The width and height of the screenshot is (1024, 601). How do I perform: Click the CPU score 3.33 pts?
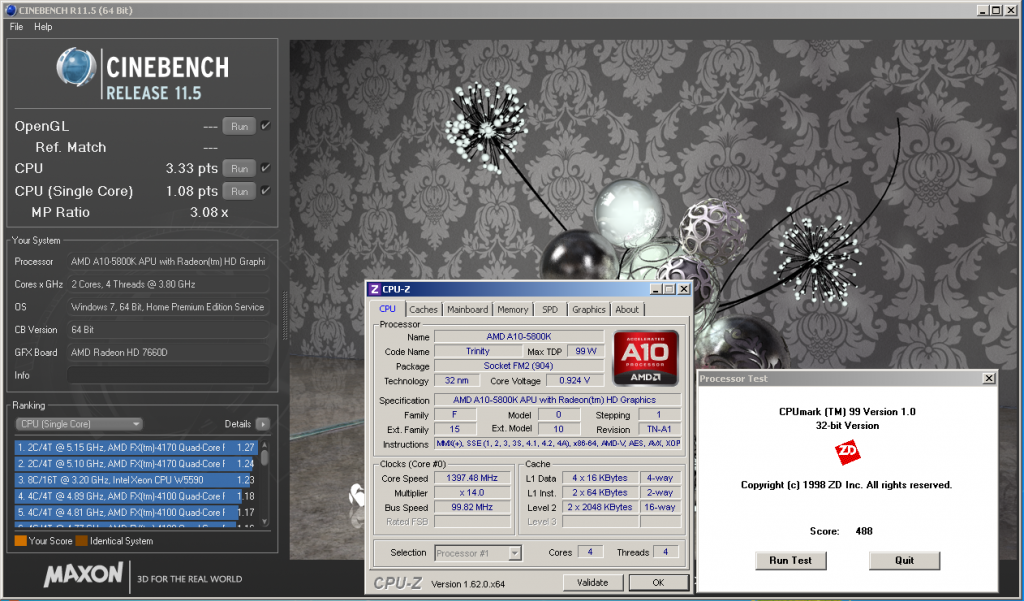tap(191, 169)
